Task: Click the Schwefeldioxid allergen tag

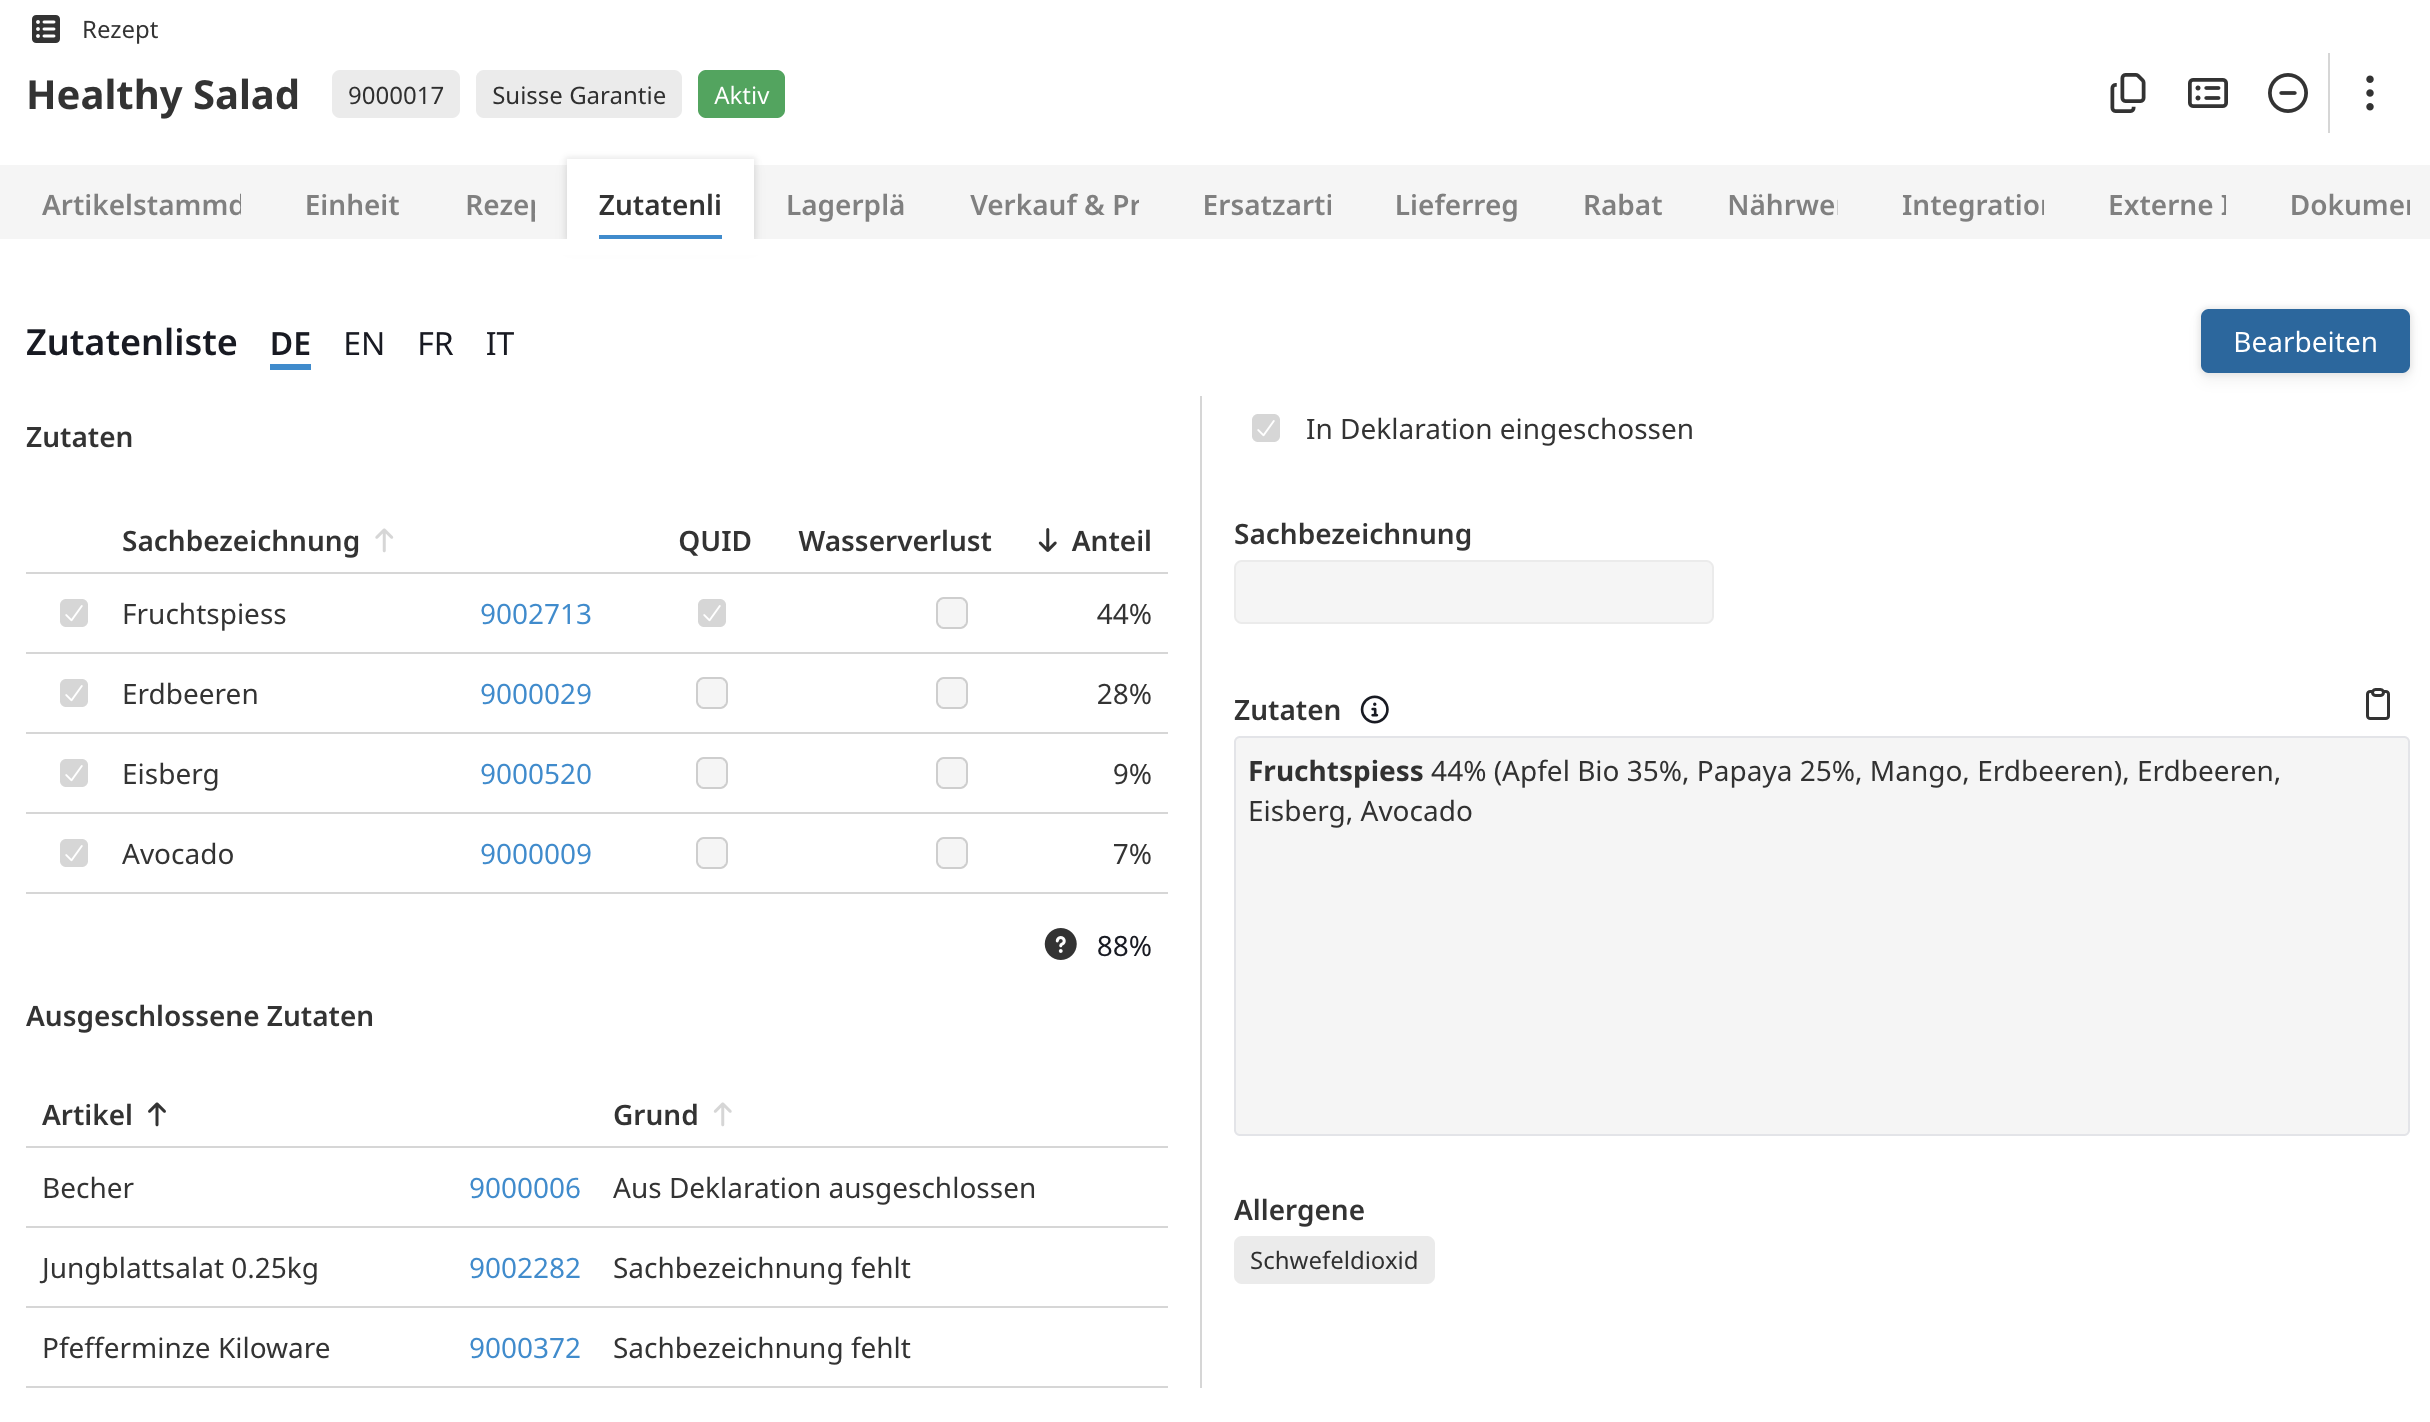Action: 1333,1260
